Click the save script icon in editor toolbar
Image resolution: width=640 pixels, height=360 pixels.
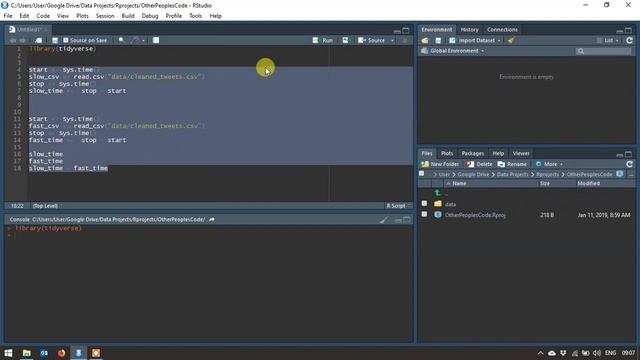(55, 40)
